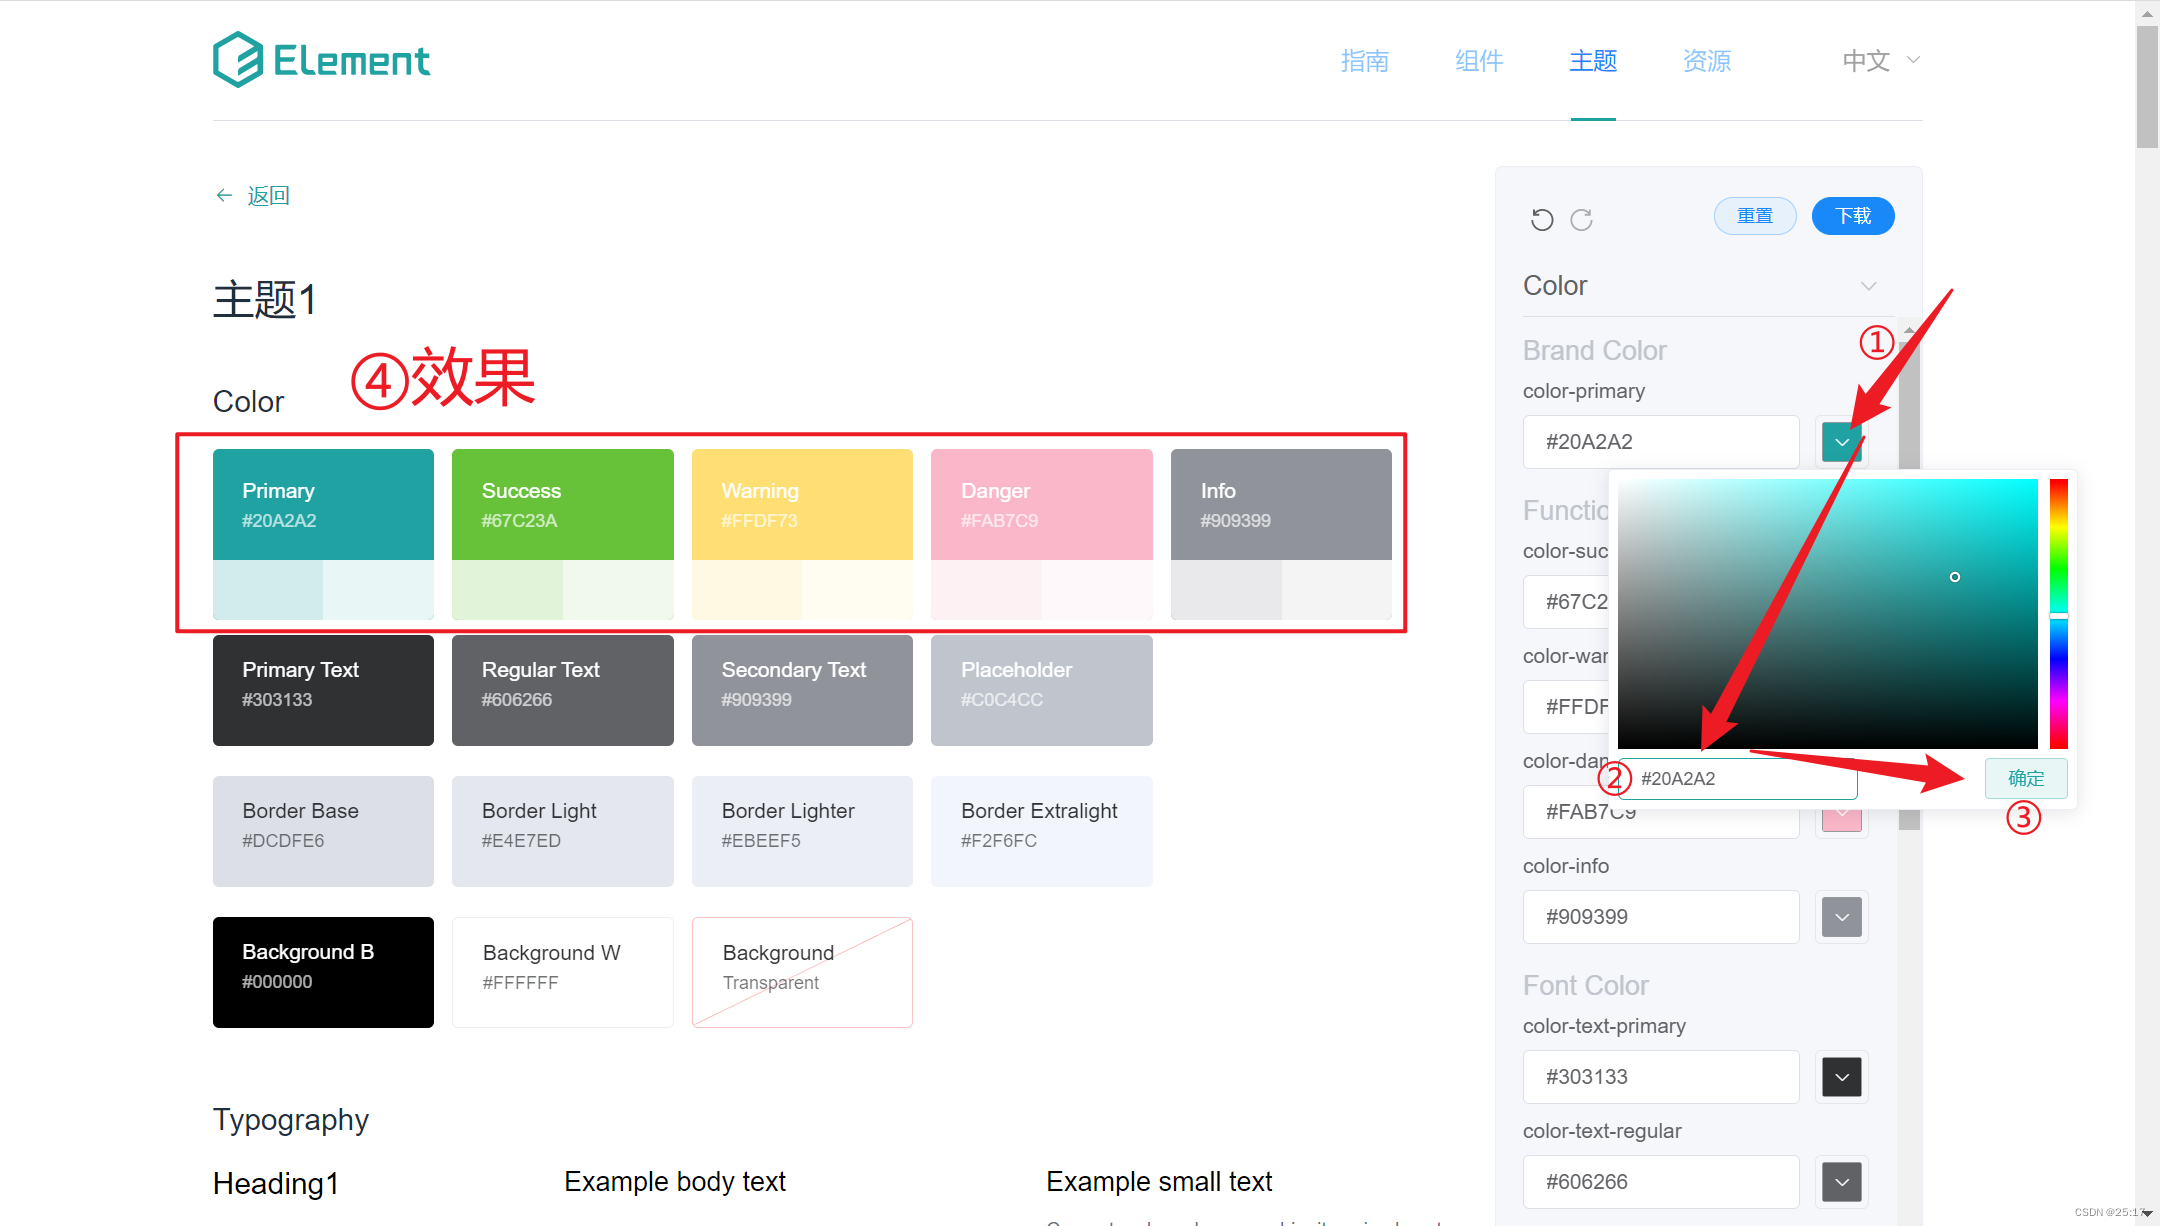Click the 确定 confirm button in color picker
The image size is (2160, 1226).
point(2026,778)
